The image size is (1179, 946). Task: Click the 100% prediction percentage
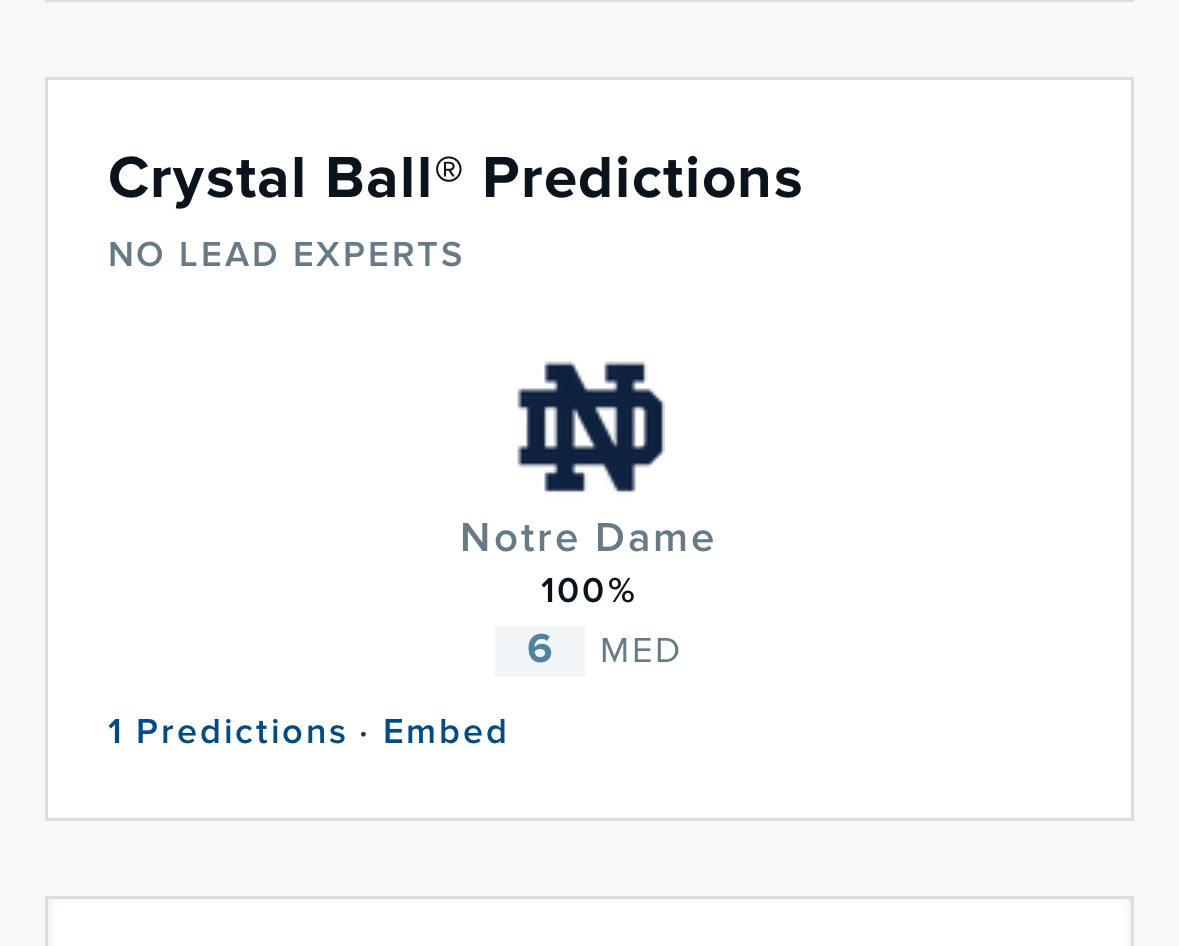588,591
